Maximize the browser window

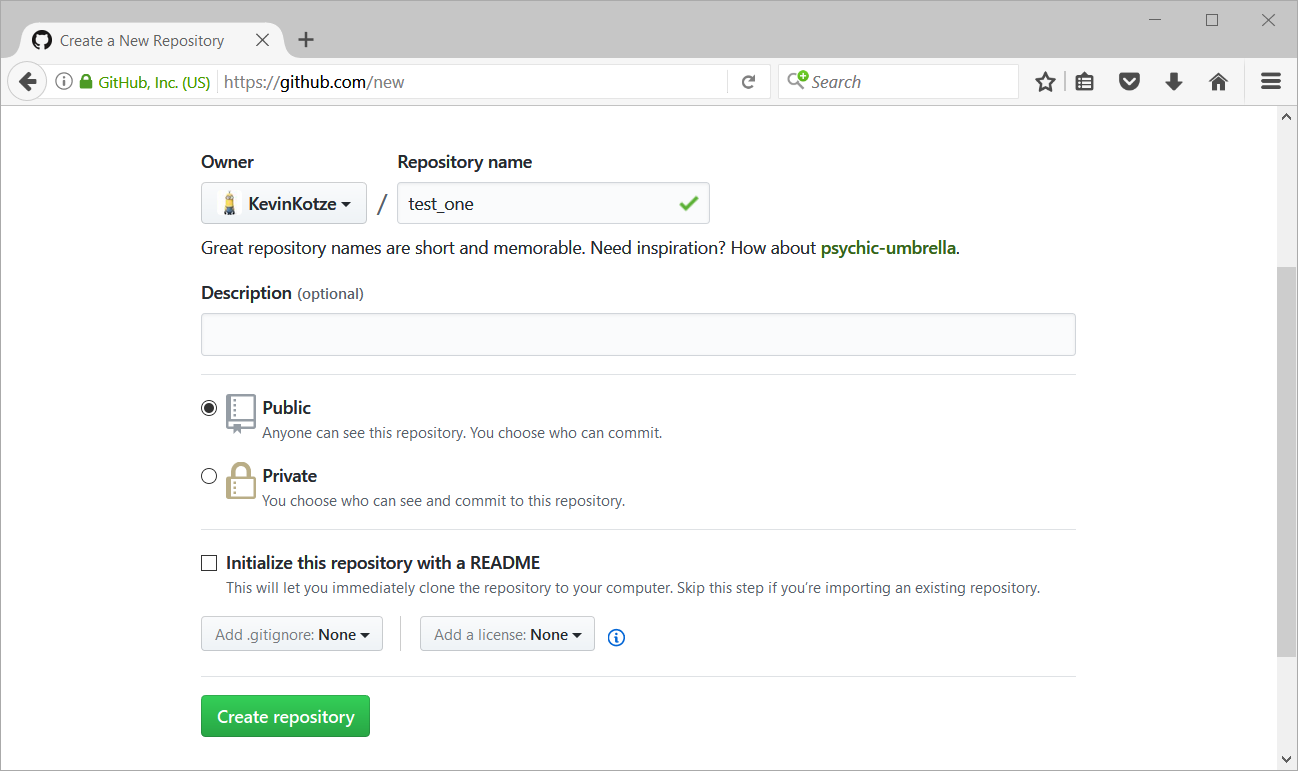1212,20
